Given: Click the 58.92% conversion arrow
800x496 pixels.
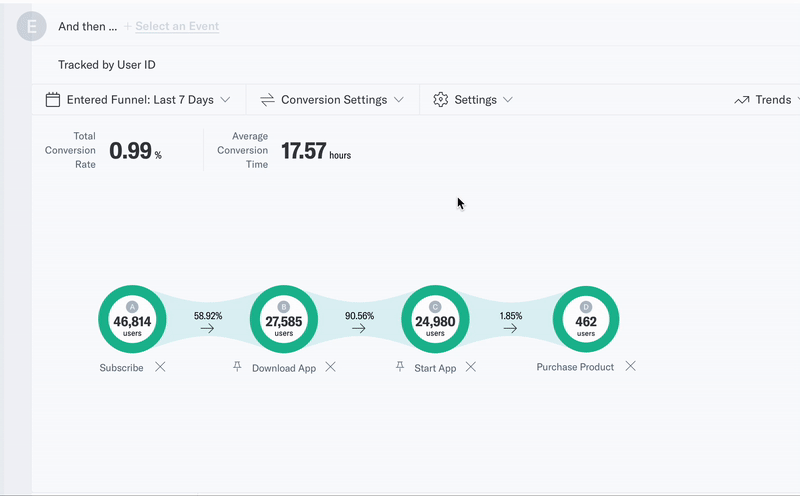Looking at the screenshot, I should tap(207, 329).
